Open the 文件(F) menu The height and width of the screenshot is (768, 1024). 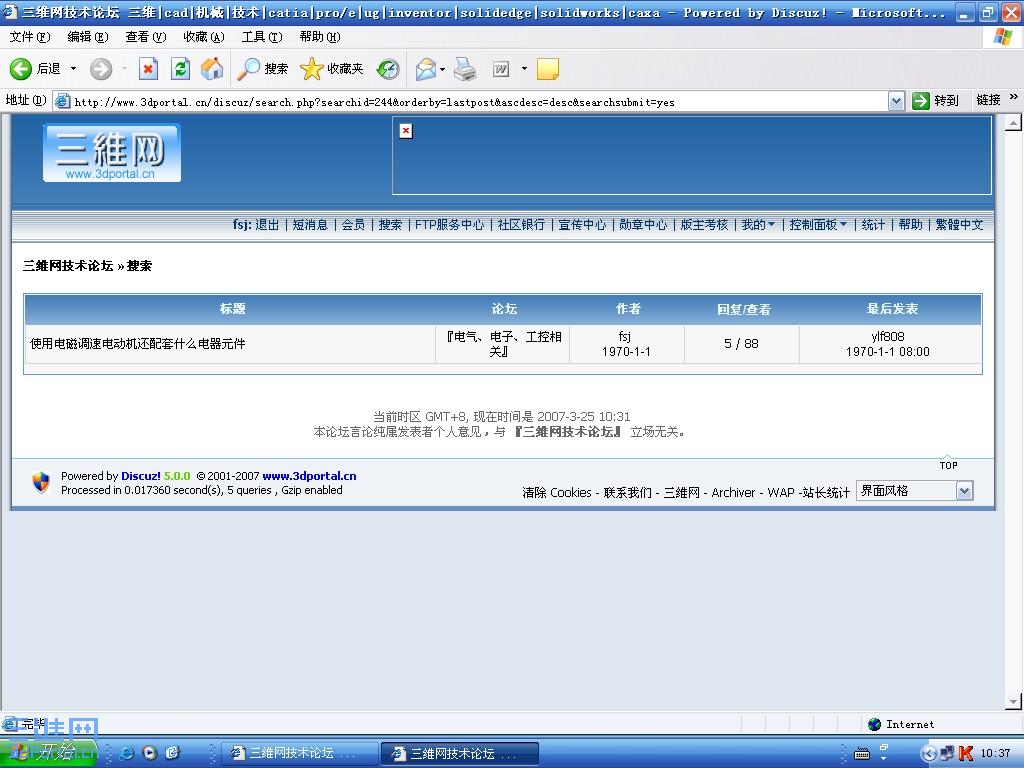point(29,37)
